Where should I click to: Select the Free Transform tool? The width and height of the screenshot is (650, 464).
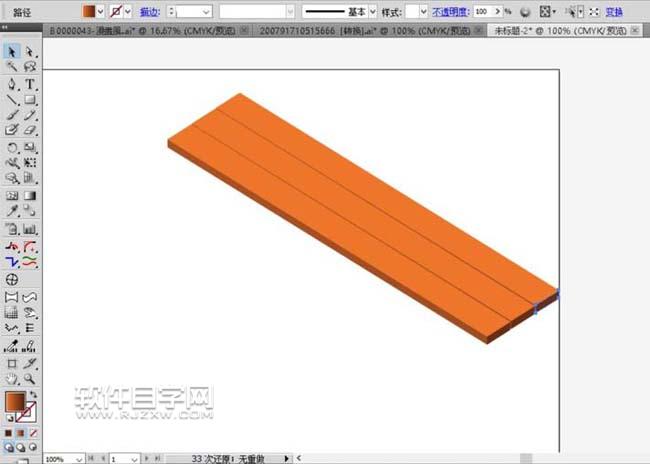coord(29,163)
